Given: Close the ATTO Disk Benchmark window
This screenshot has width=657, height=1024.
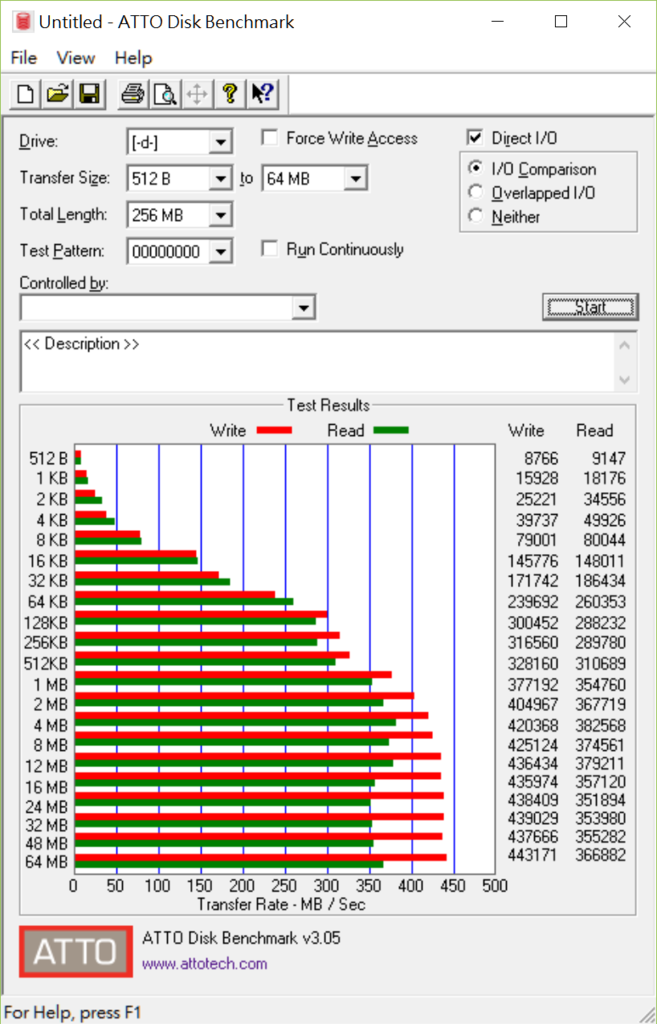Looking at the screenshot, I should tap(624, 22).
